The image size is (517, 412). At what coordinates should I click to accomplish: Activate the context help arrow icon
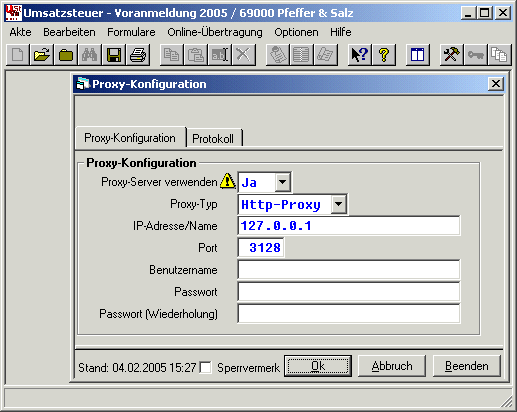[x=360, y=55]
